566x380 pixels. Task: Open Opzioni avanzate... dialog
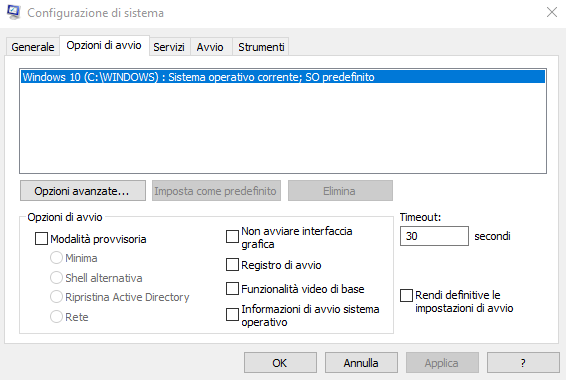tap(83, 191)
